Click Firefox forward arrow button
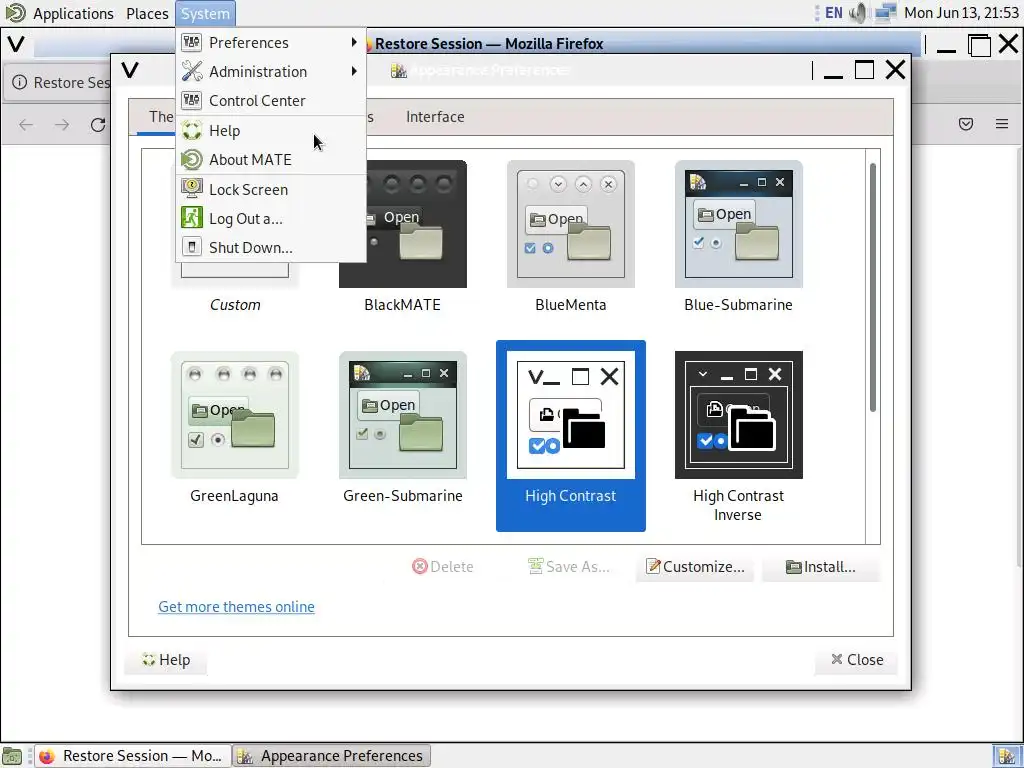The image size is (1024, 768). coord(62,124)
